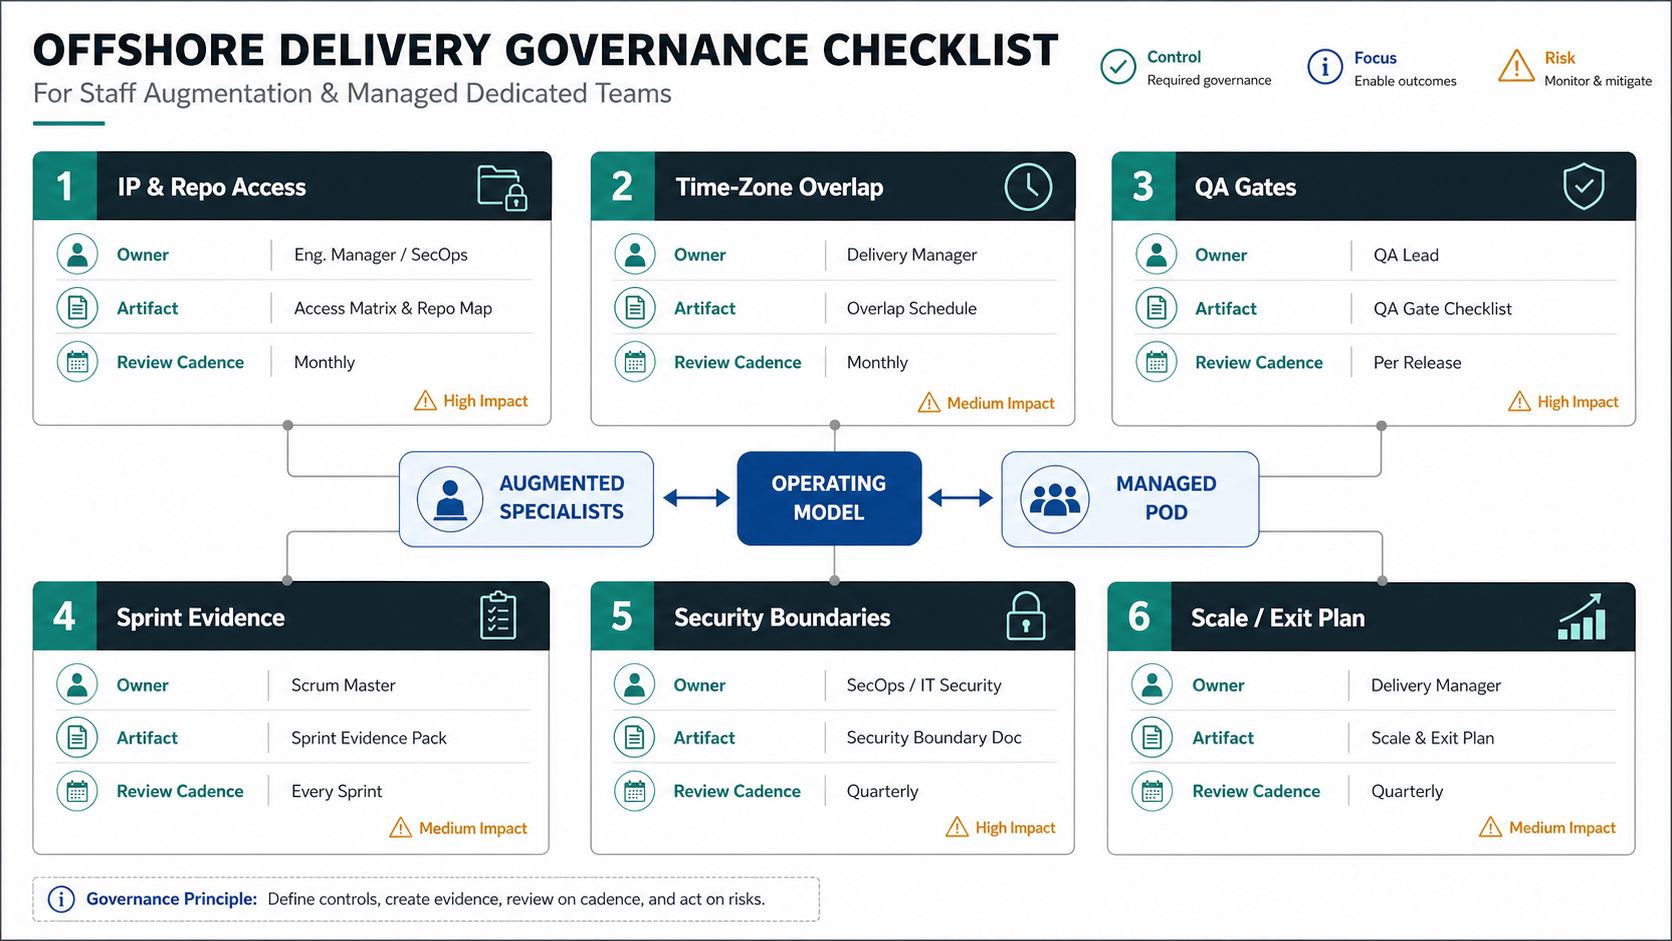
Task: Click the Sprint Evidence card title
Action: pyautogui.click(x=200, y=617)
